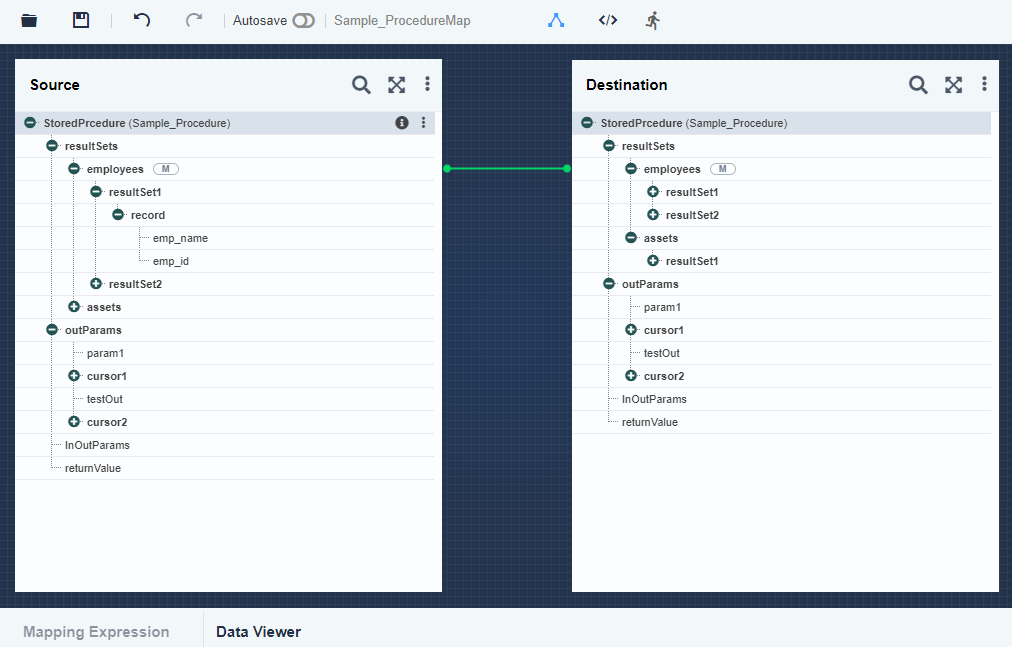This screenshot has height=647, width=1012.
Task: Collapse Source resultSet1 node
Action: tap(96, 192)
